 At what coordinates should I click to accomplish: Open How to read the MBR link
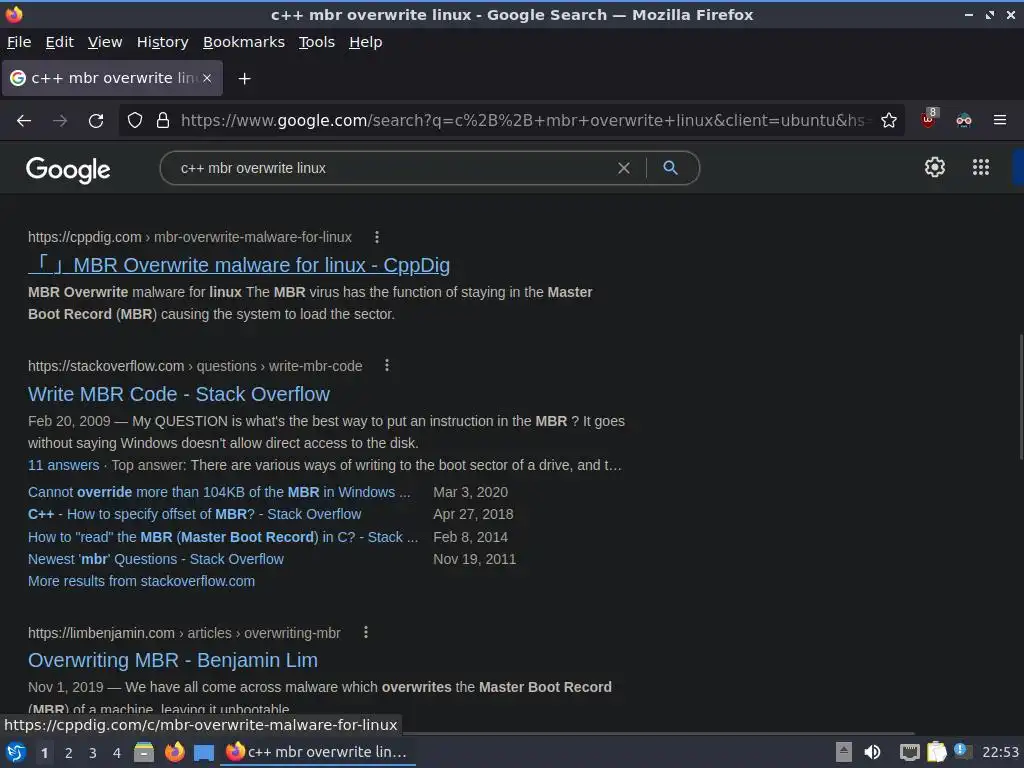tap(223, 537)
